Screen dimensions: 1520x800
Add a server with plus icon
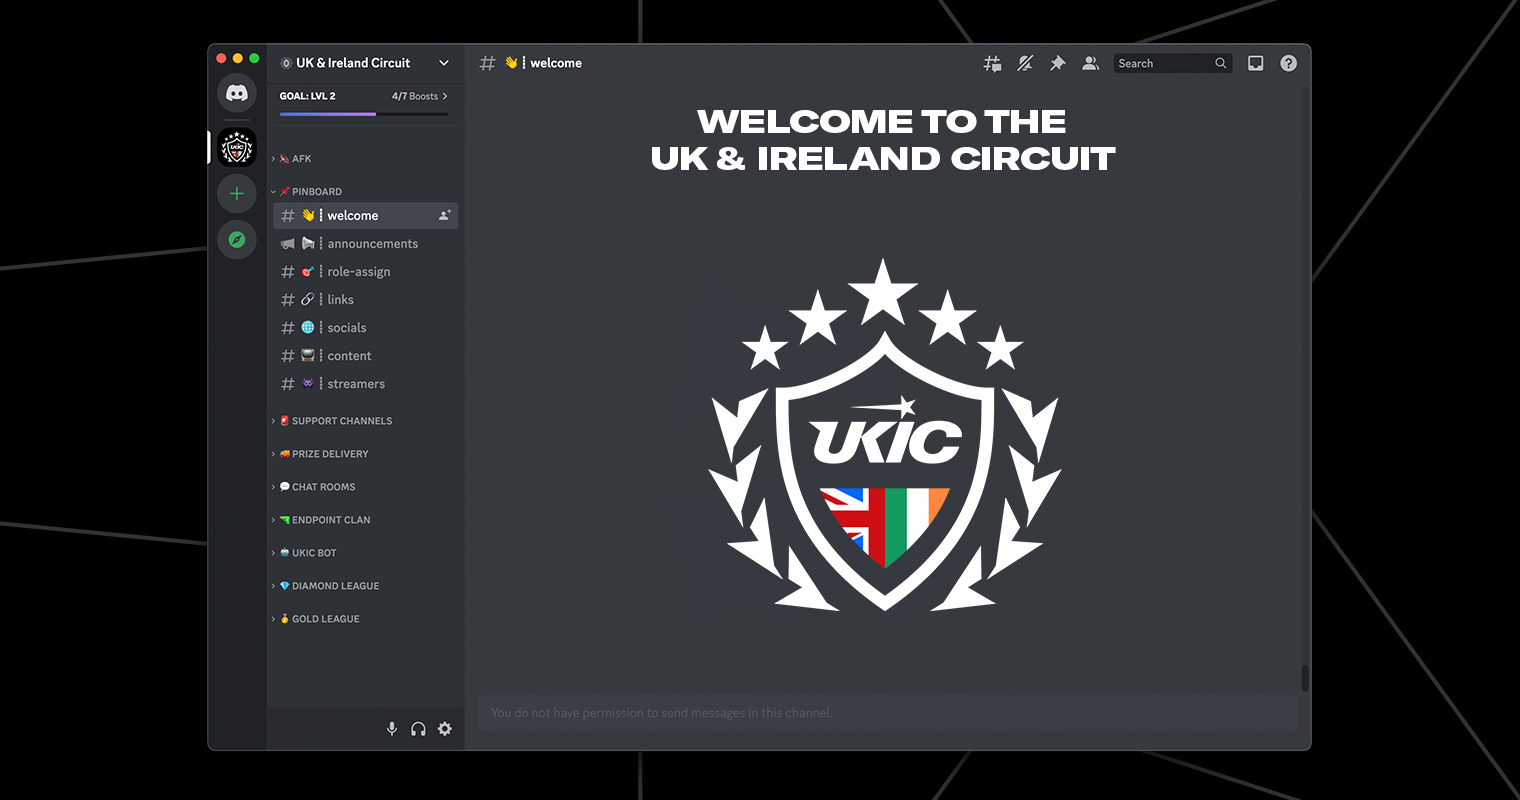(237, 193)
